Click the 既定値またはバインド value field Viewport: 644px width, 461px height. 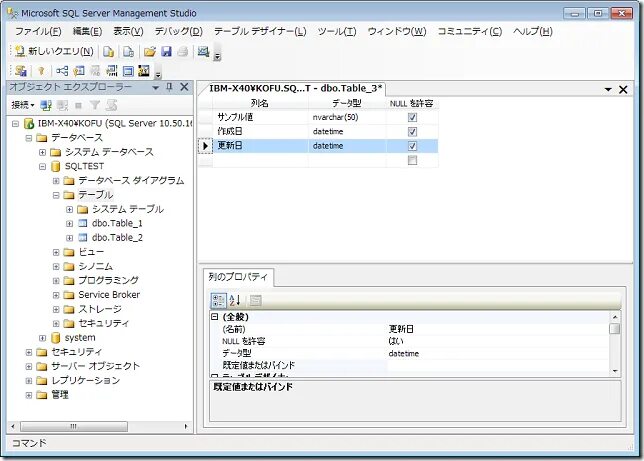[497, 365]
